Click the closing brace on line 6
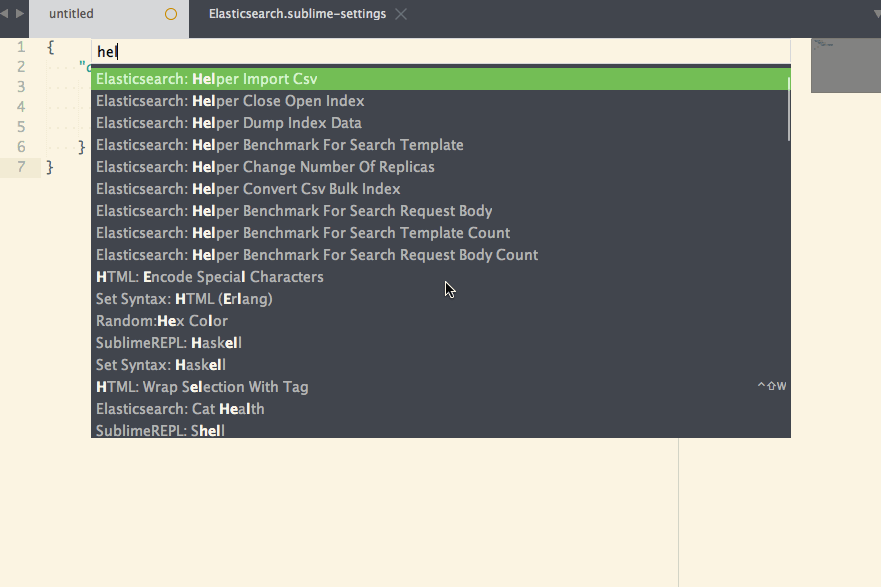This screenshot has width=881, height=587. 82,147
